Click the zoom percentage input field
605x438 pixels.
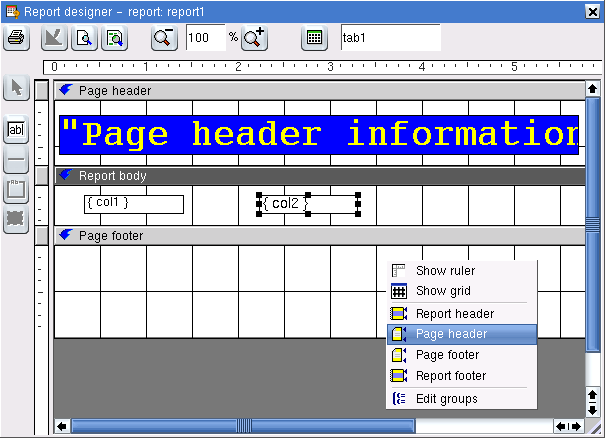coord(205,38)
